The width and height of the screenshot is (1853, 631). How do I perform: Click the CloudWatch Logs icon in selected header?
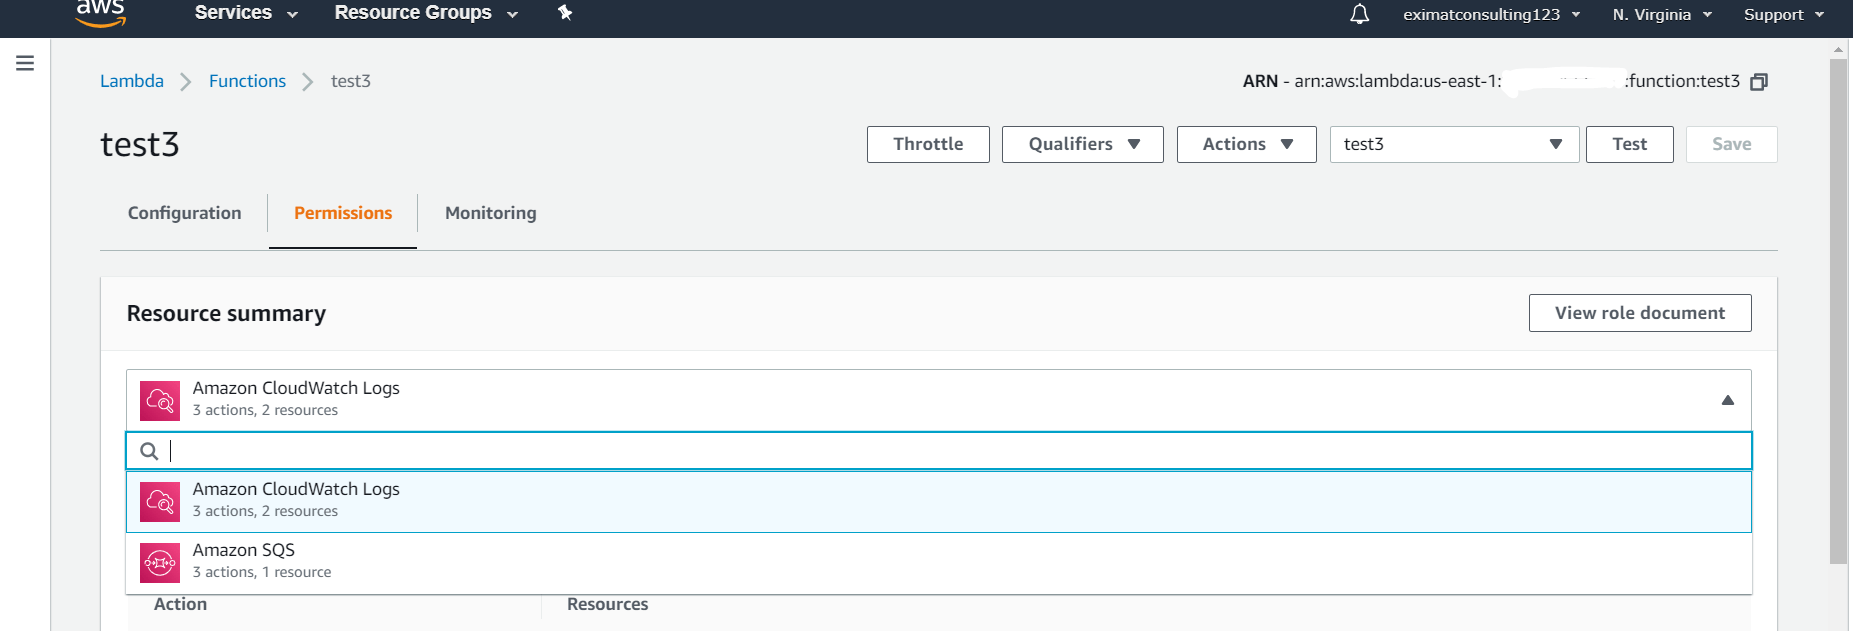pyautogui.click(x=160, y=400)
